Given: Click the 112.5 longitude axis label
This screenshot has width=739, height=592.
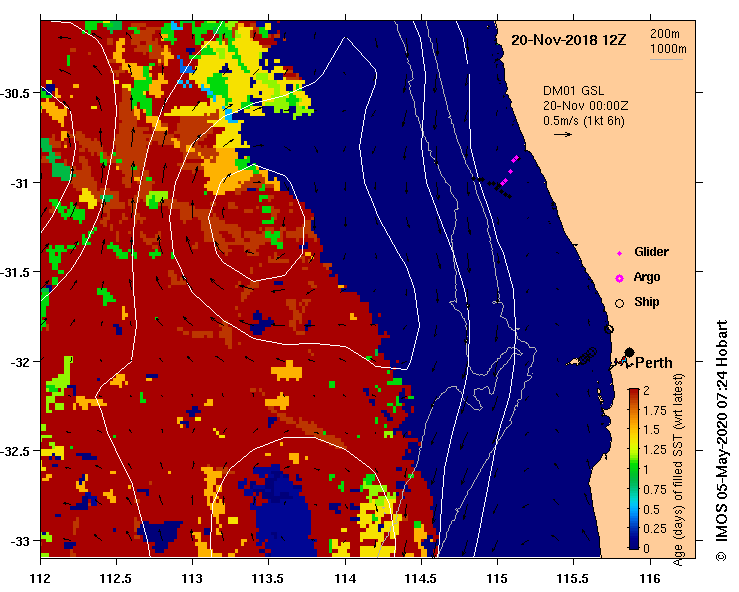Looking at the screenshot, I should point(116,578).
